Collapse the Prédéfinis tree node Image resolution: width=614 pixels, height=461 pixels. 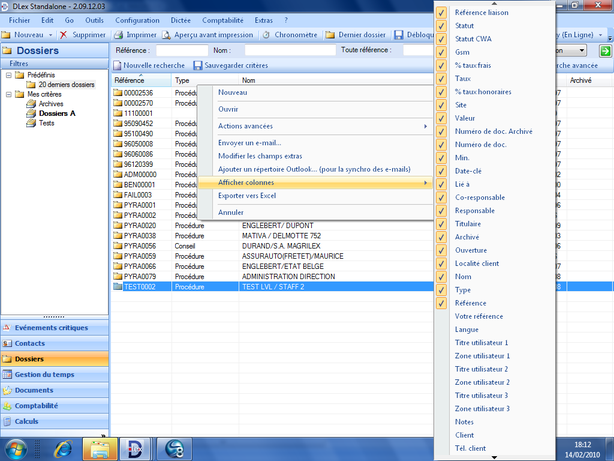pos(7,73)
